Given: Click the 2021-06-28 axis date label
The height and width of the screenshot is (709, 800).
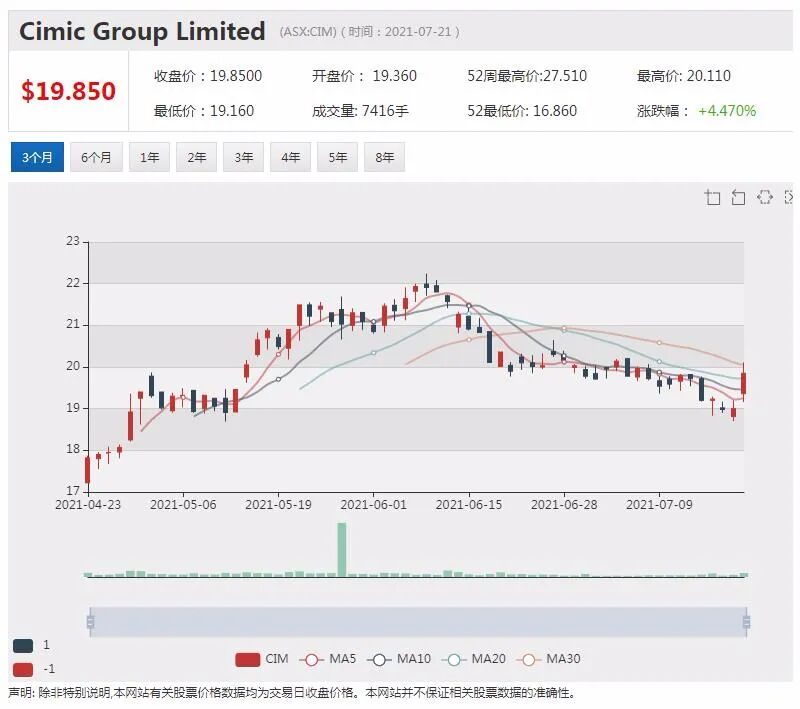Looking at the screenshot, I should [564, 504].
